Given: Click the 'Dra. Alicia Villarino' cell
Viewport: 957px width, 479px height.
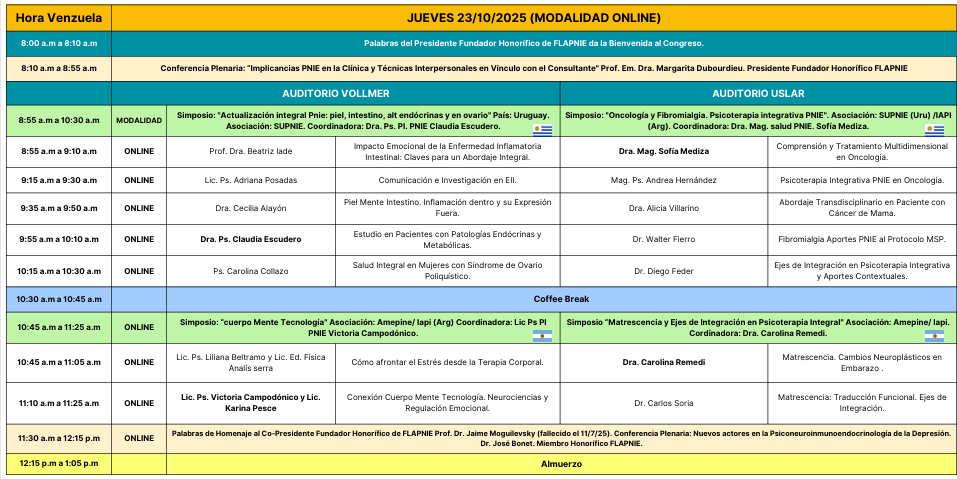Looking at the screenshot, I should click(x=664, y=208).
